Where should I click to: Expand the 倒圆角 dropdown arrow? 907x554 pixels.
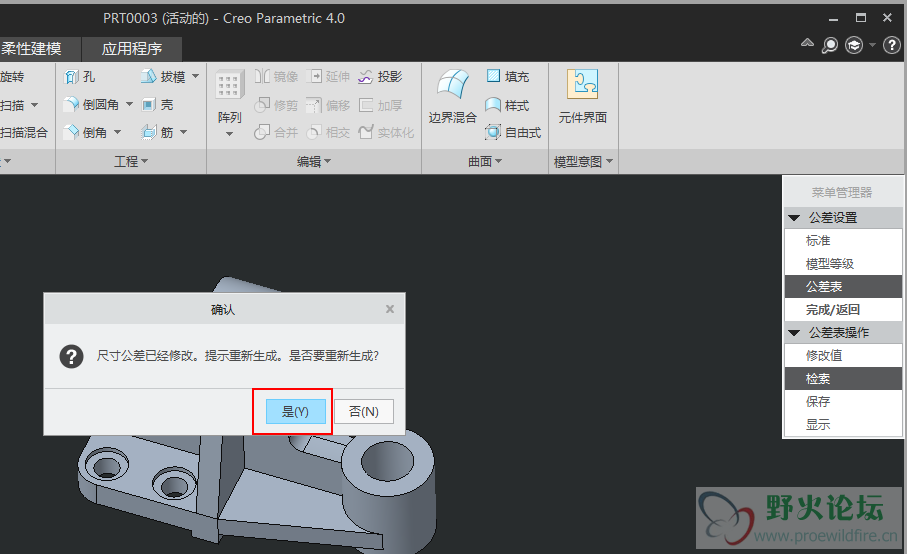130,105
